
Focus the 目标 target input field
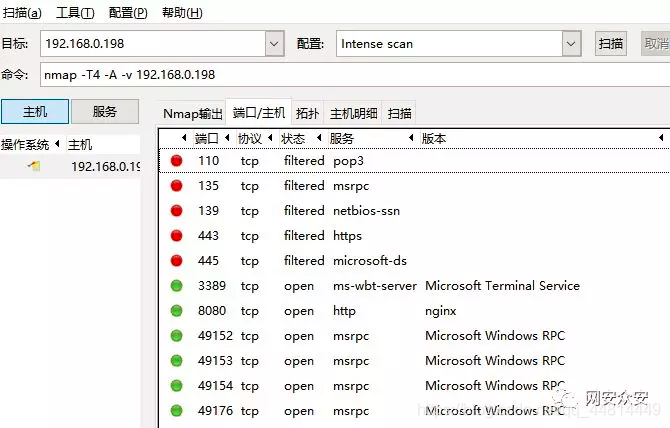pyautogui.click(x=153, y=44)
